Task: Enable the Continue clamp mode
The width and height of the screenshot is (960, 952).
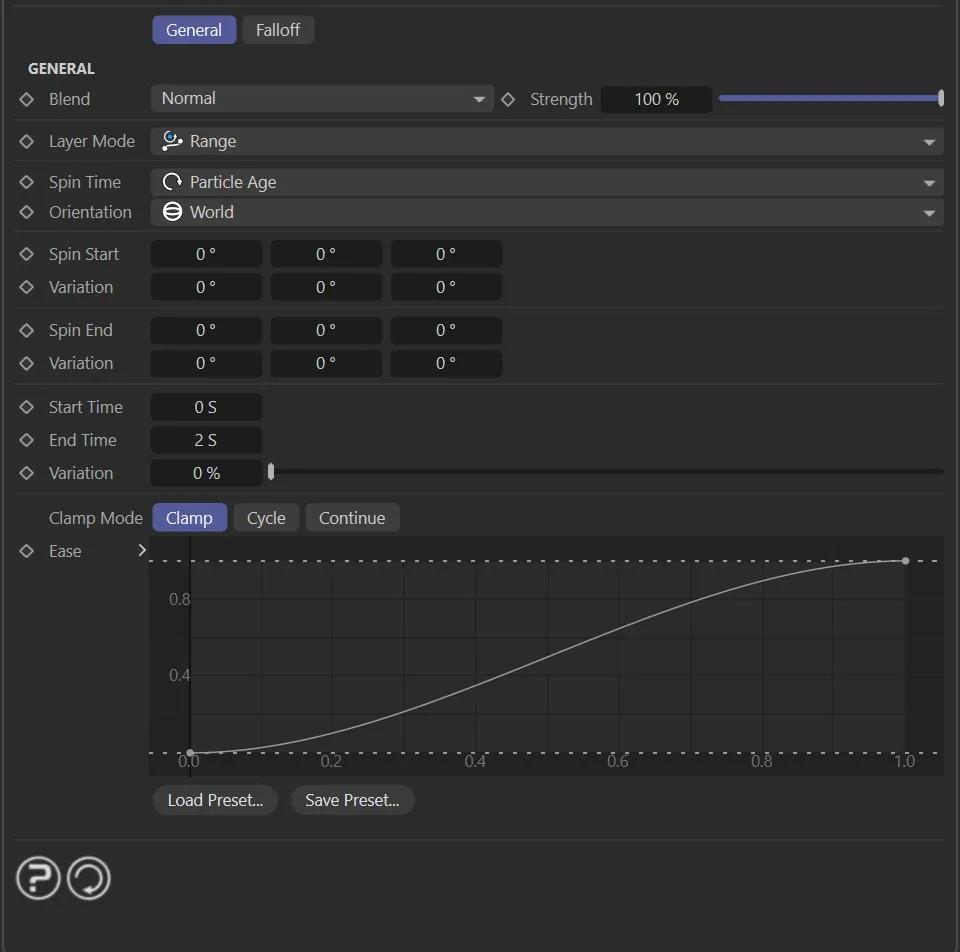Action: [352, 517]
